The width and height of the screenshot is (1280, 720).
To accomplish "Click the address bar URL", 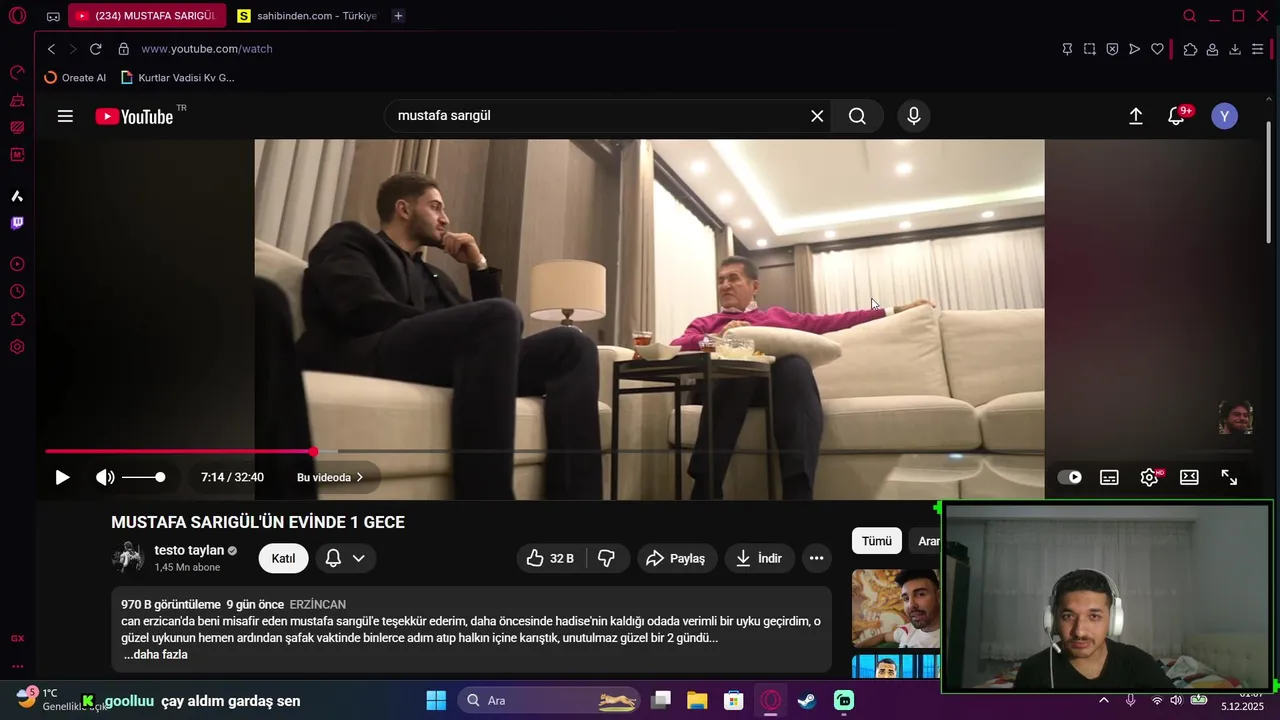I will coord(207,49).
